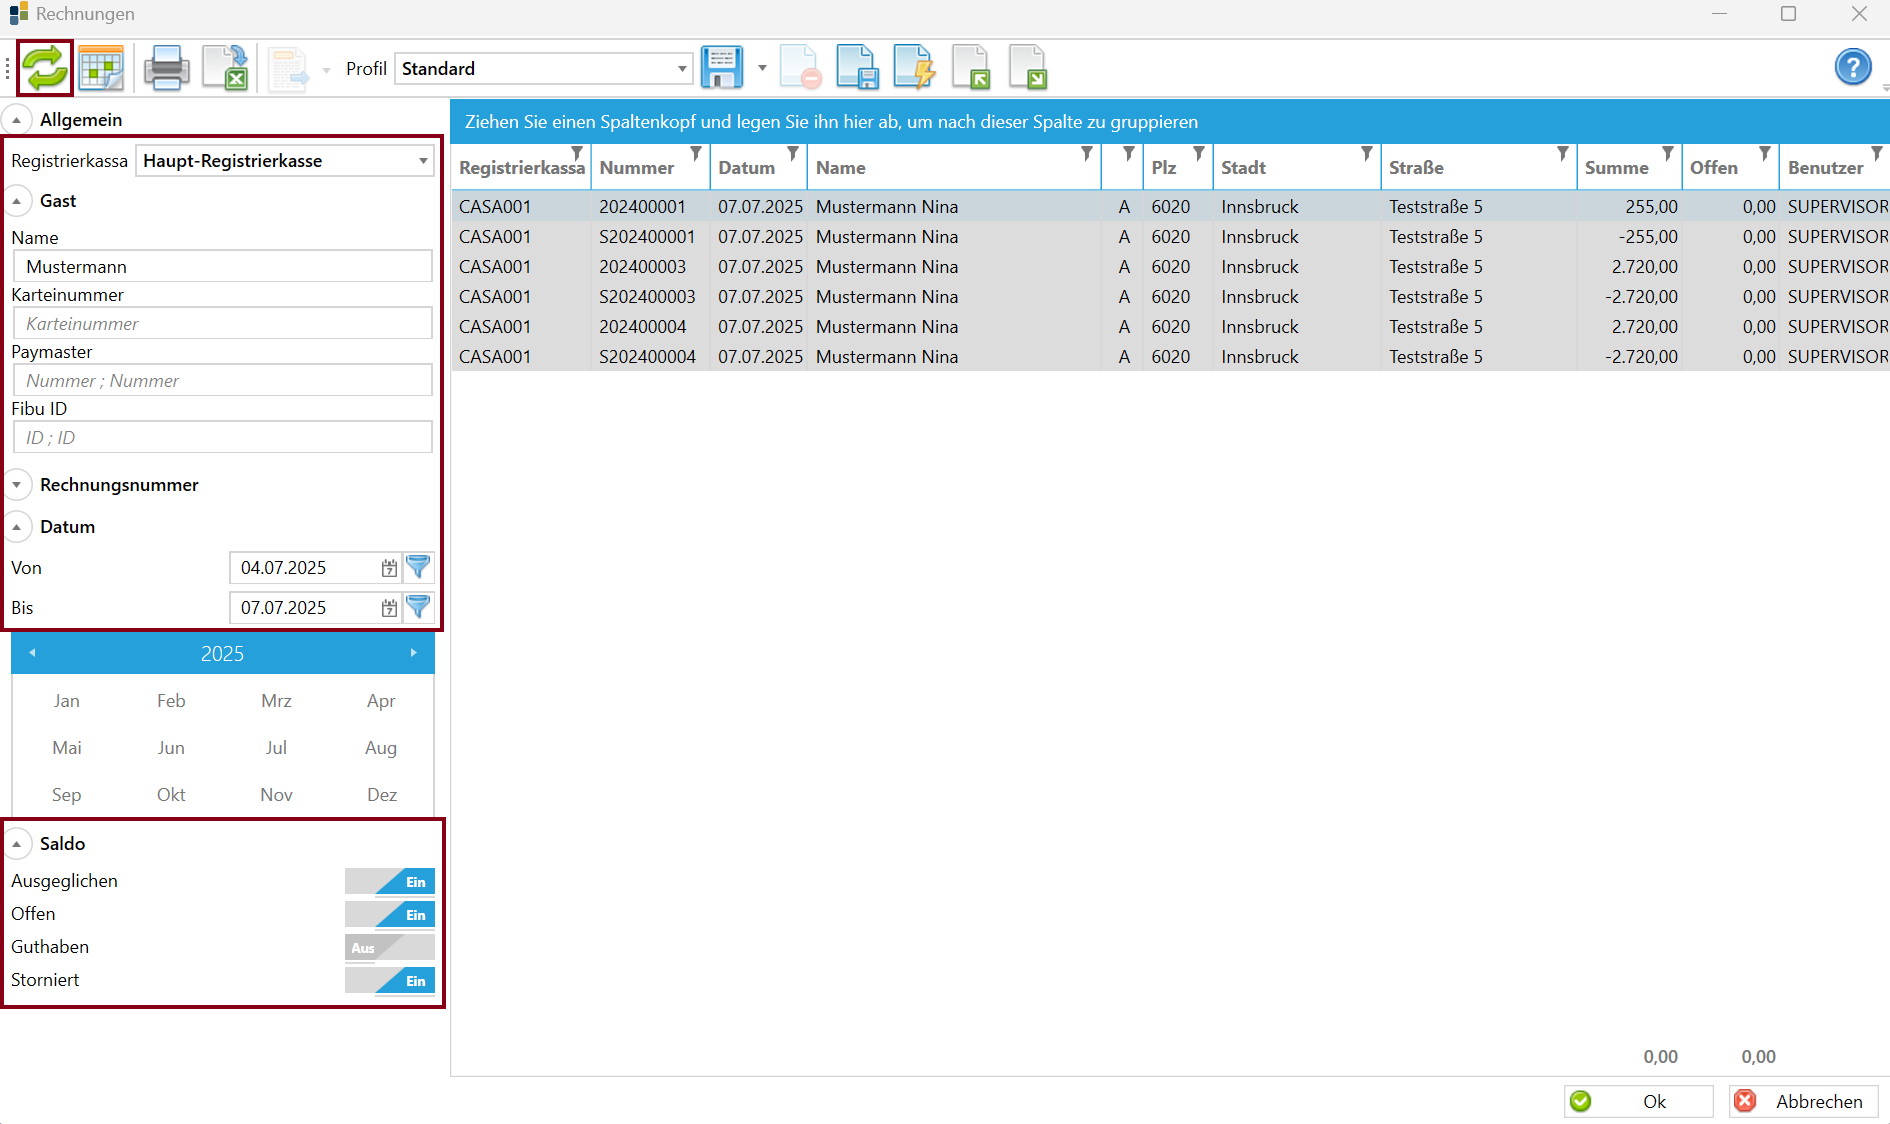Sort by the Datum column header
Screen dimensions: 1890x1124
(x=747, y=168)
